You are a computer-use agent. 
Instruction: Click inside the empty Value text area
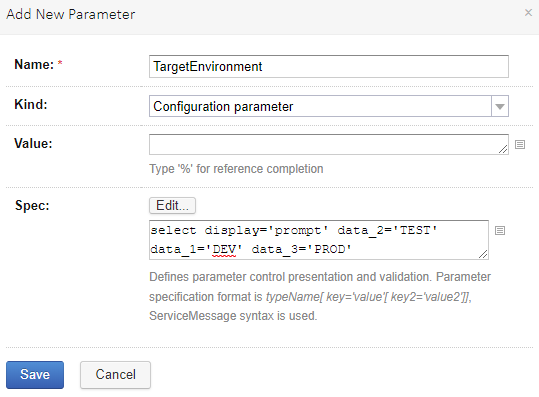click(x=329, y=144)
